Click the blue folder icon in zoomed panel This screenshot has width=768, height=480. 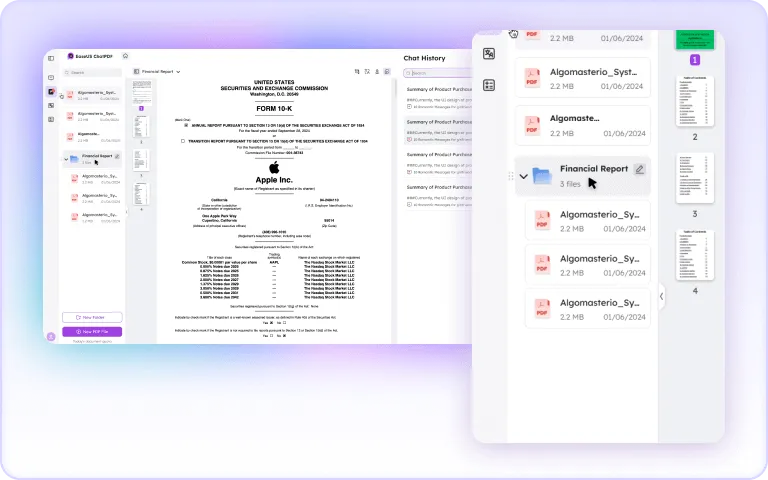(x=542, y=175)
